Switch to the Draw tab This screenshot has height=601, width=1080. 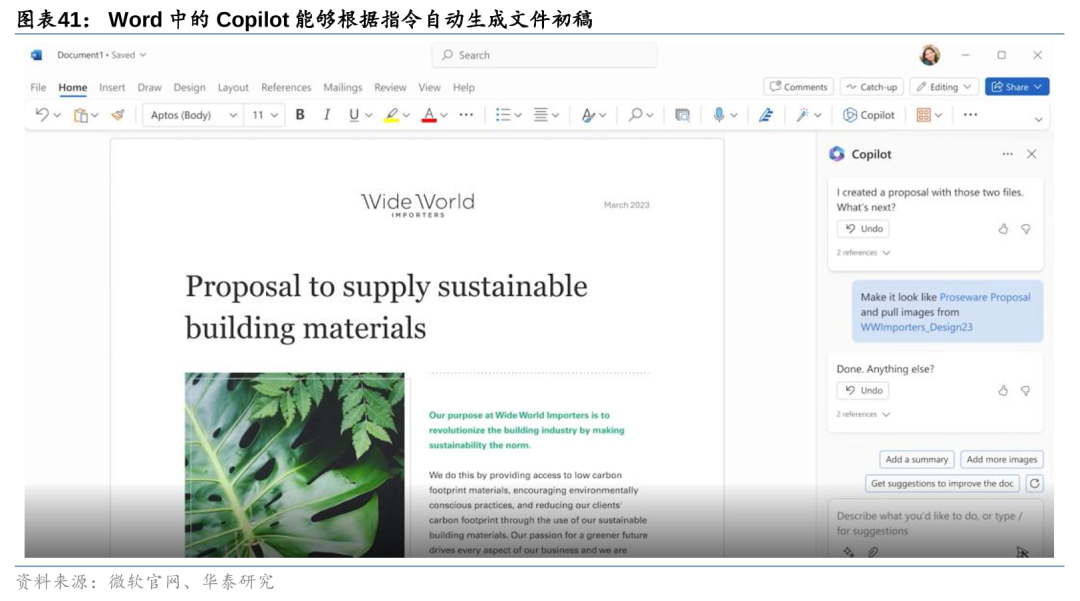point(149,87)
